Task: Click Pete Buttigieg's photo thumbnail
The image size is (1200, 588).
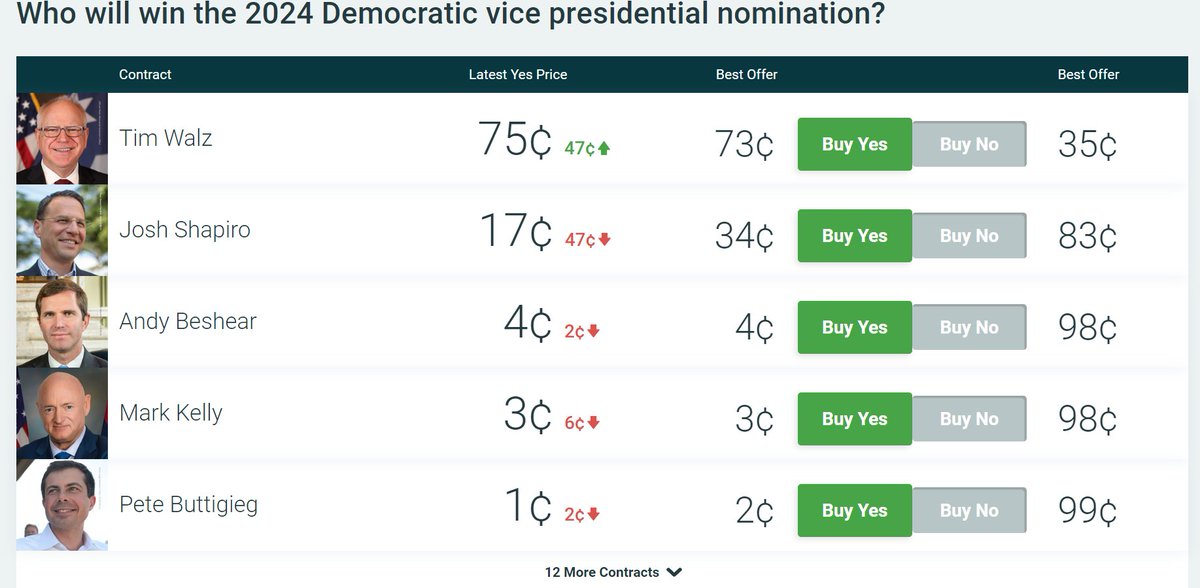Action: click(x=62, y=505)
